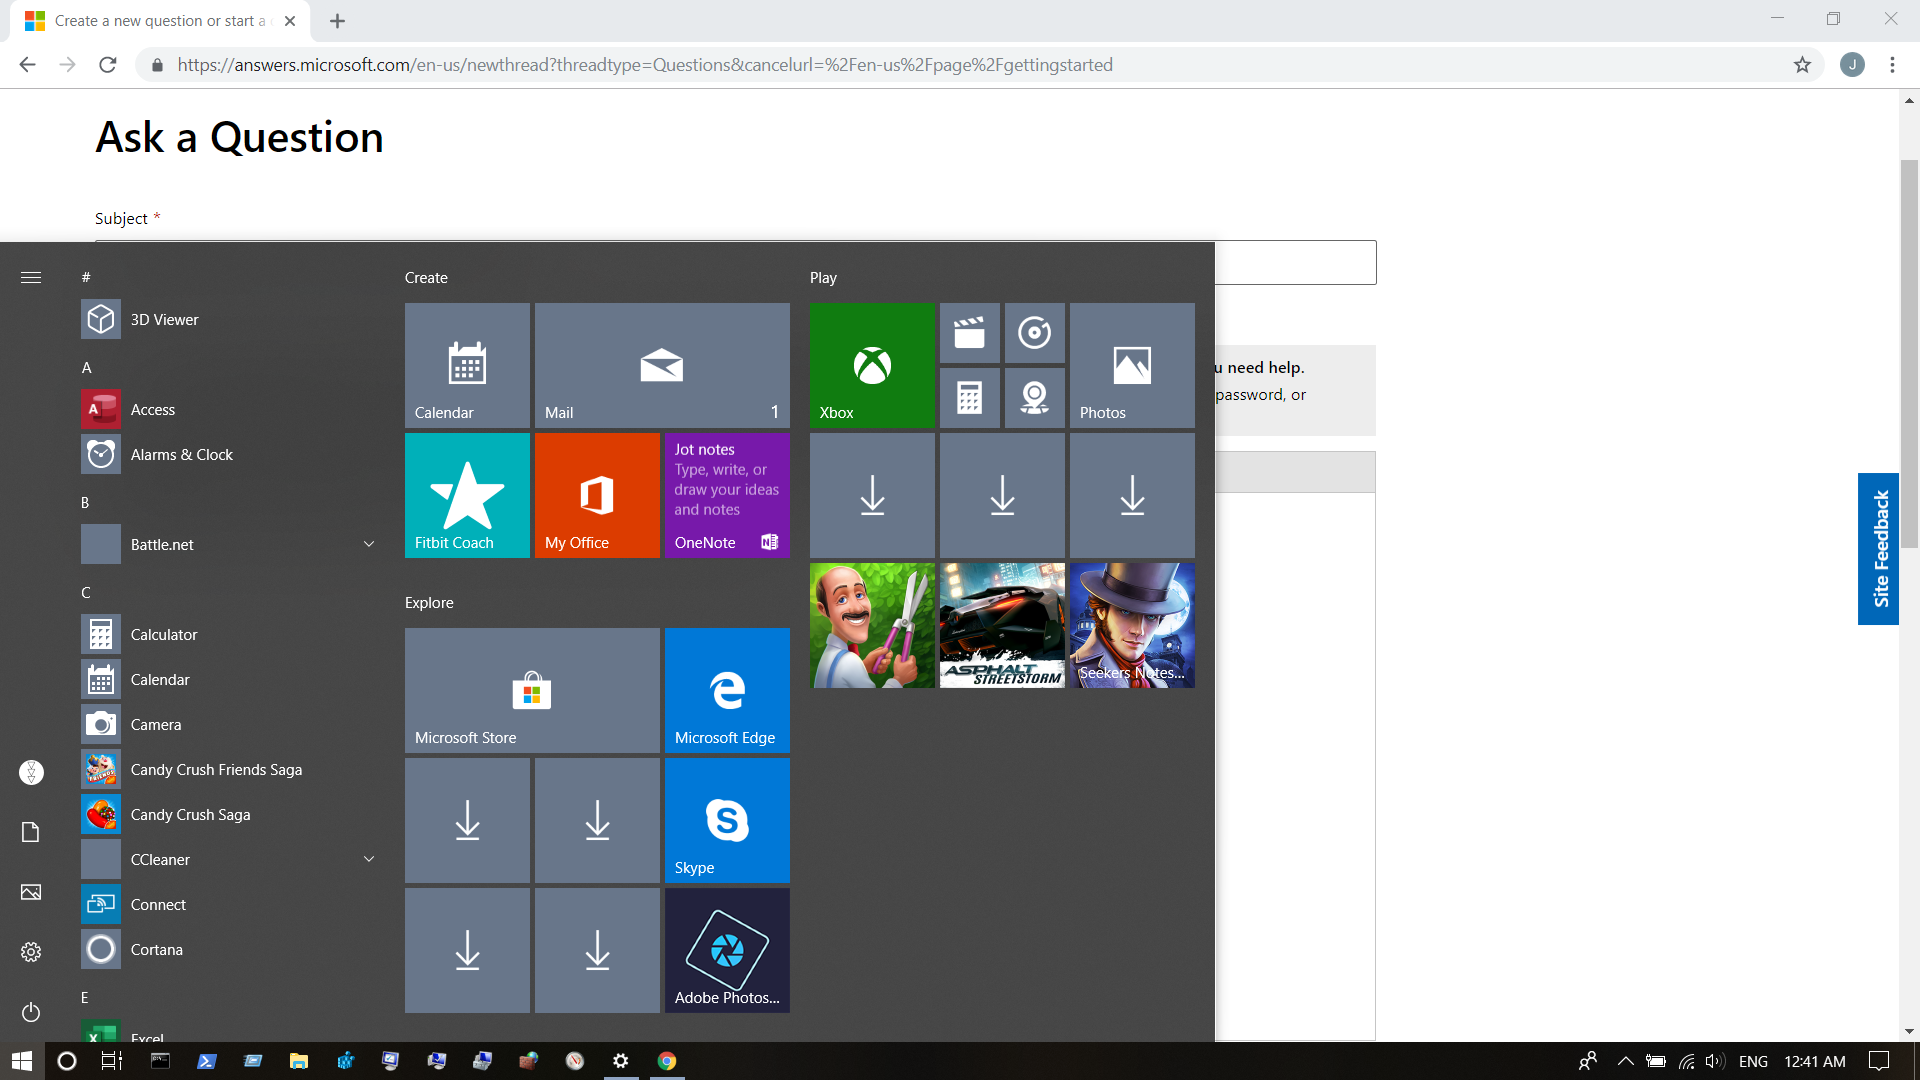Open a new Chrome tab
Screen dimensions: 1920x1080
338,21
